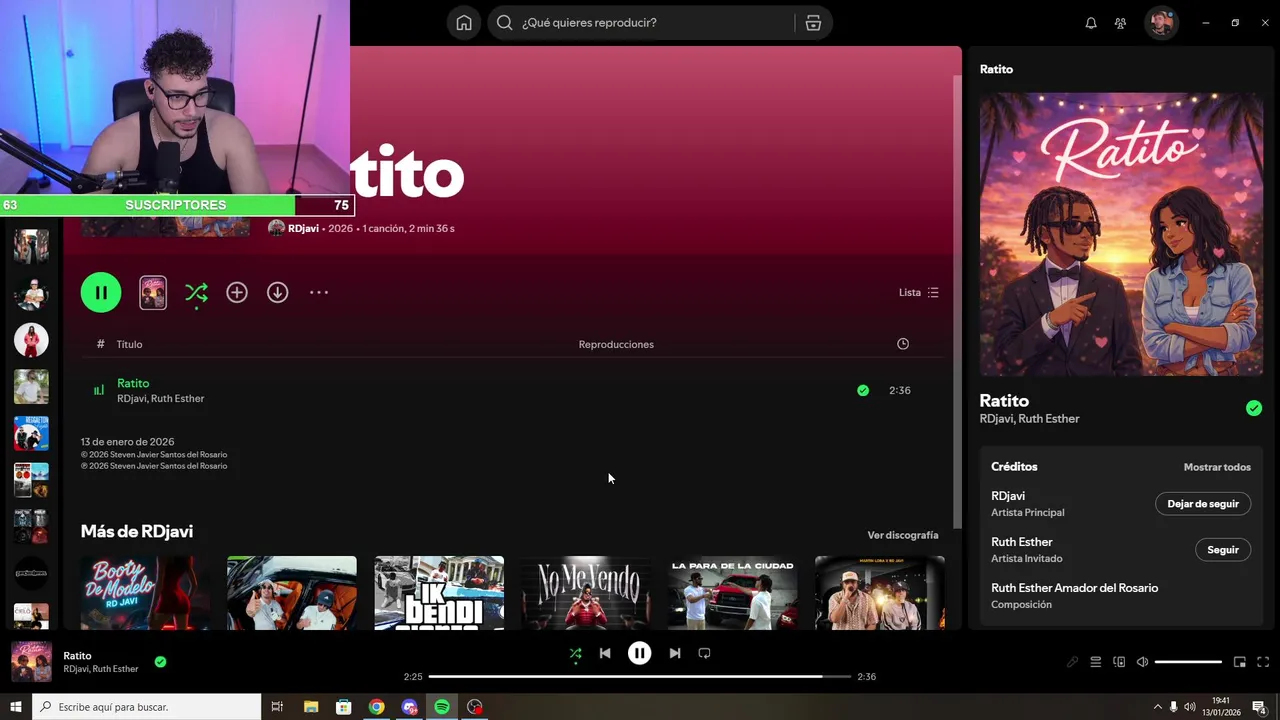Click the Ratito panel header
The height and width of the screenshot is (720, 1280).
point(996,69)
